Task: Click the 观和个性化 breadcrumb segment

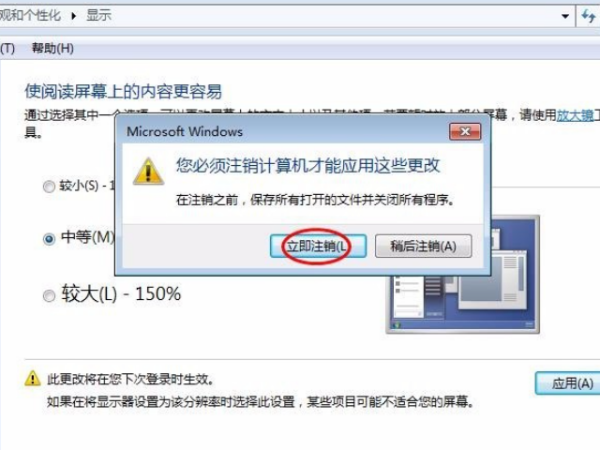Action: [x=30, y=16]
